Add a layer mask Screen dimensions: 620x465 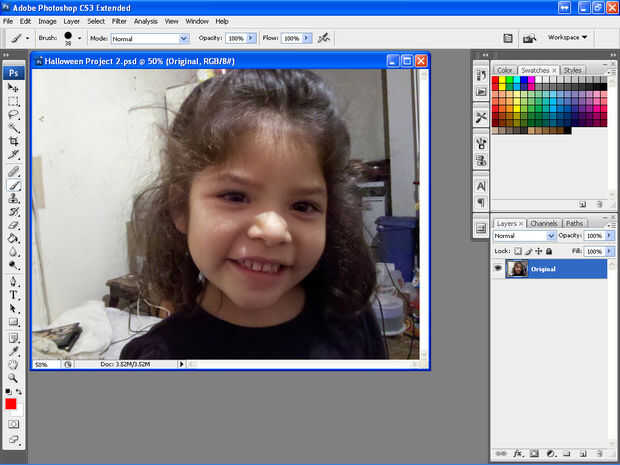tap(534, 454)
